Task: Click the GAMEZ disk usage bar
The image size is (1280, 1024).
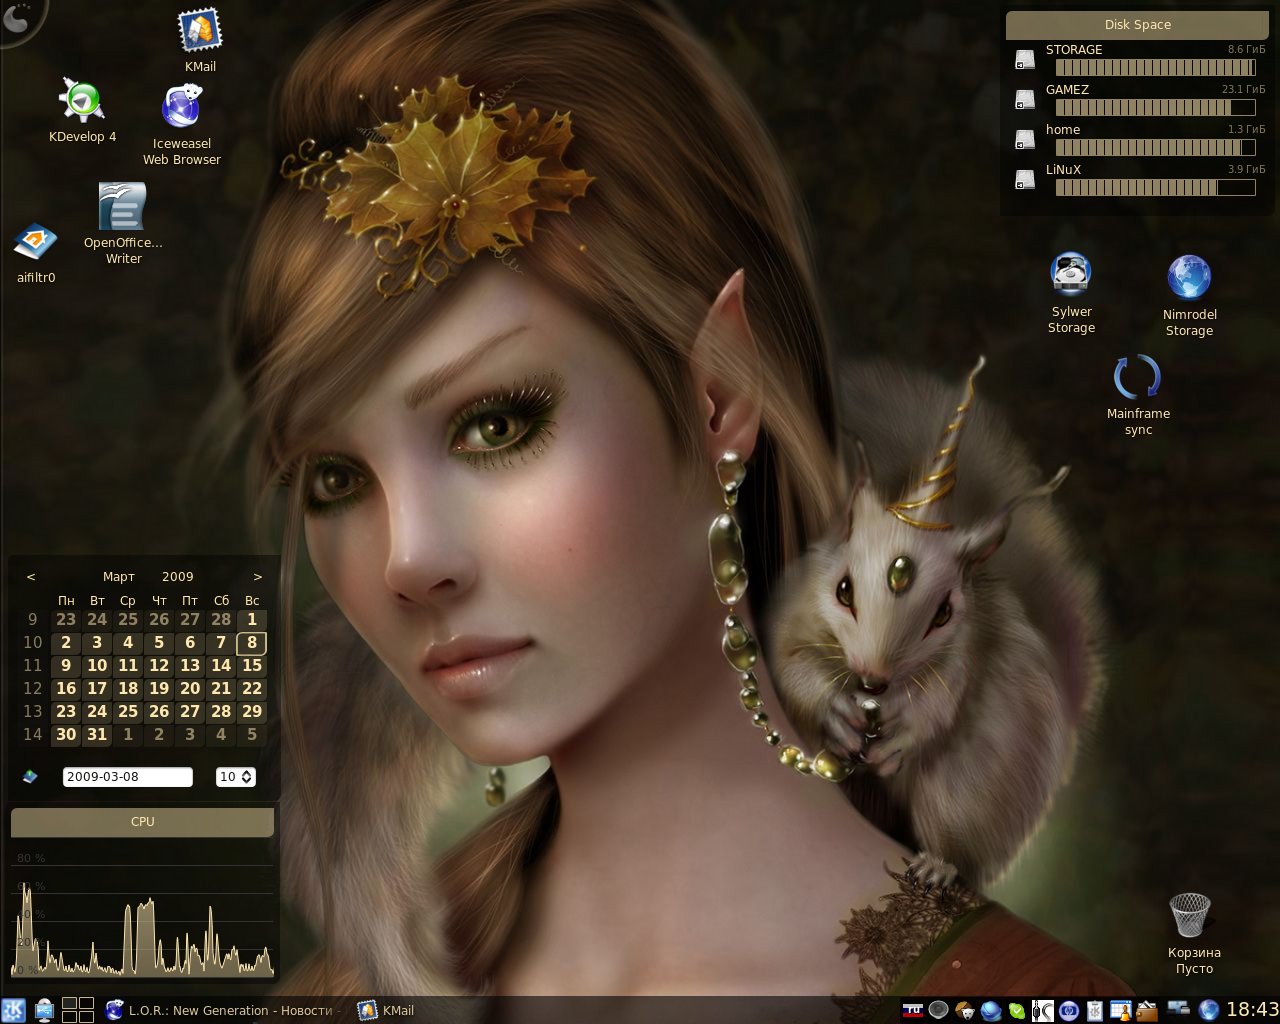Action: click(x=1155, y=108)
